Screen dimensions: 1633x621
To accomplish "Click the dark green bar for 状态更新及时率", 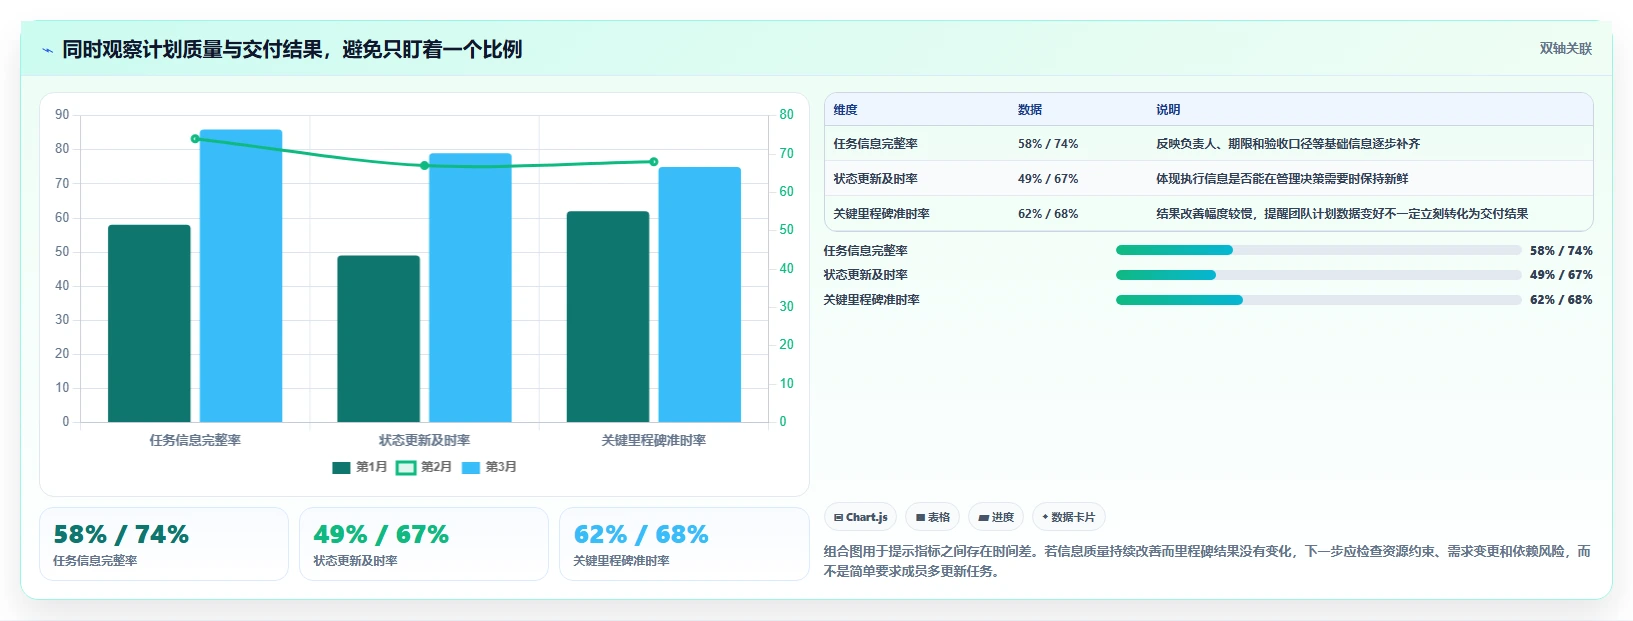I will (x=378, y=339).
